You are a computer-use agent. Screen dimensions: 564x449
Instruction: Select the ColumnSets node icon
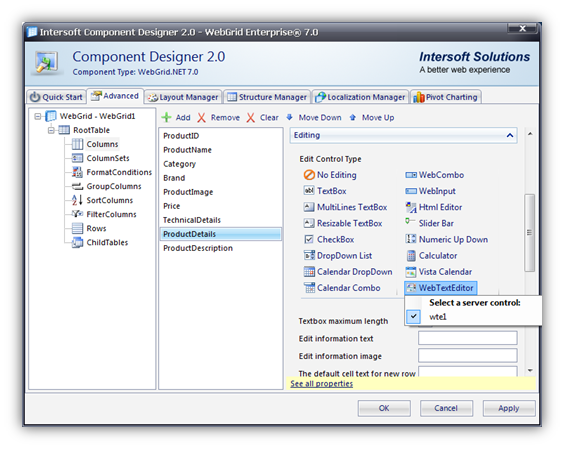(77, 158)
